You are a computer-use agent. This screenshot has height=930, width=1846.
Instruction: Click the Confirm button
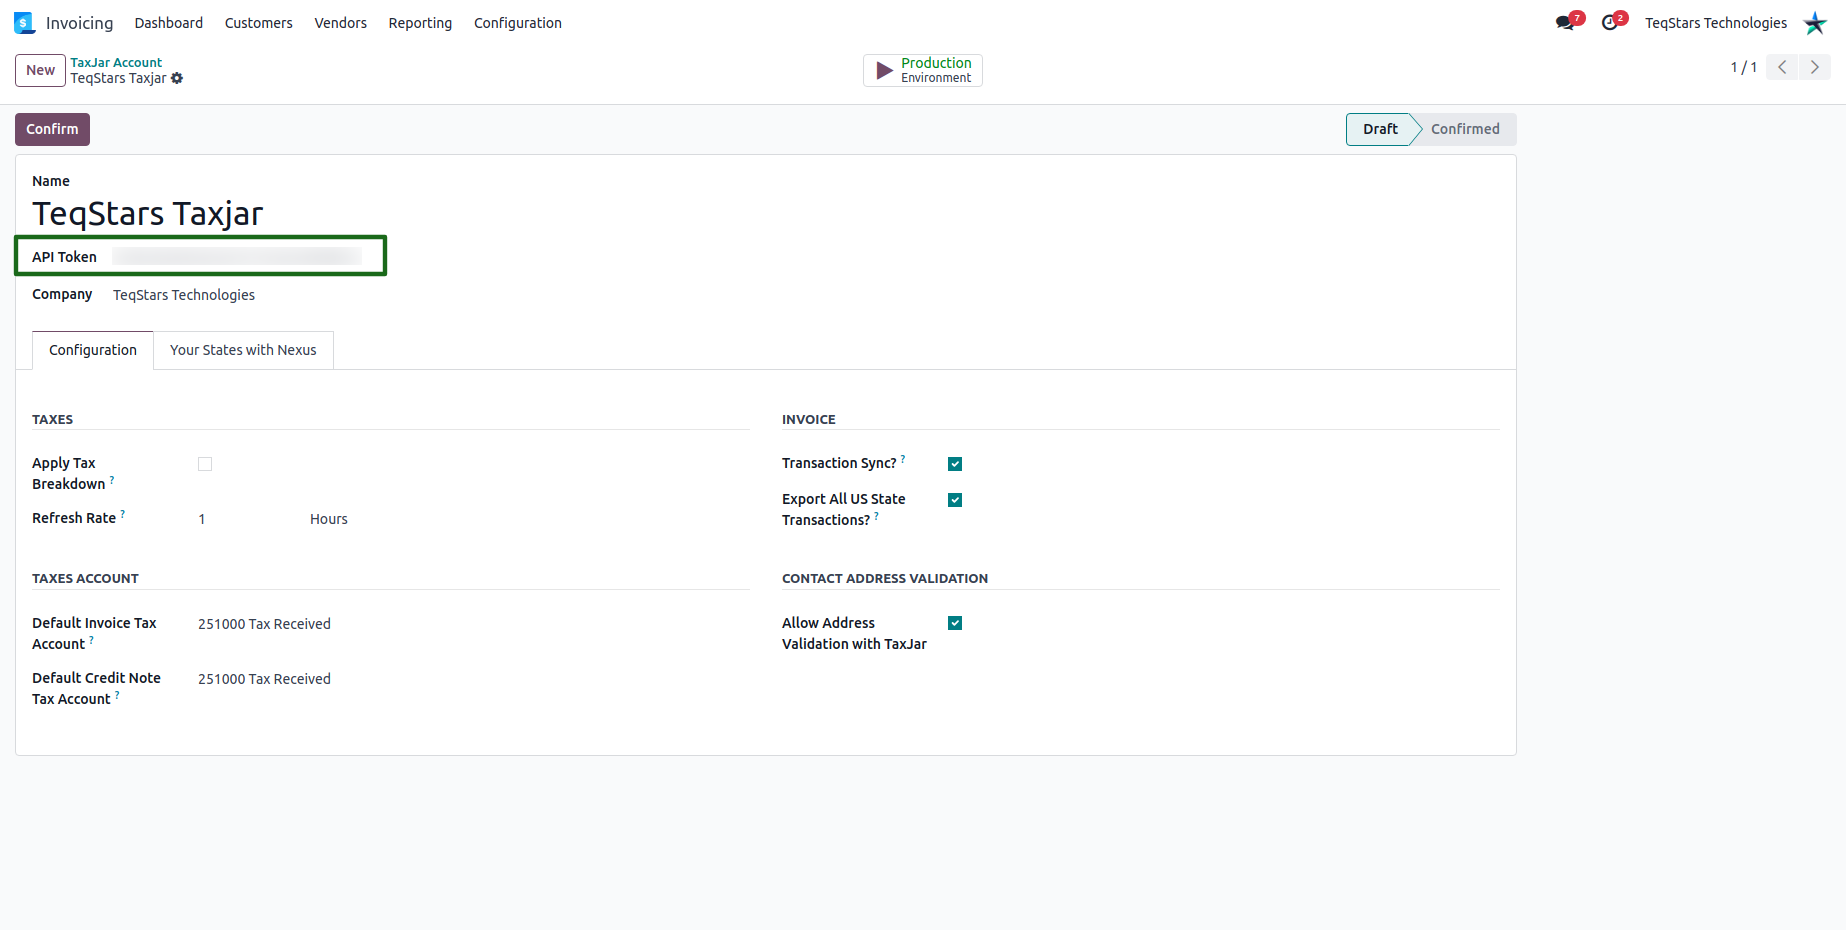click(52, 129)
